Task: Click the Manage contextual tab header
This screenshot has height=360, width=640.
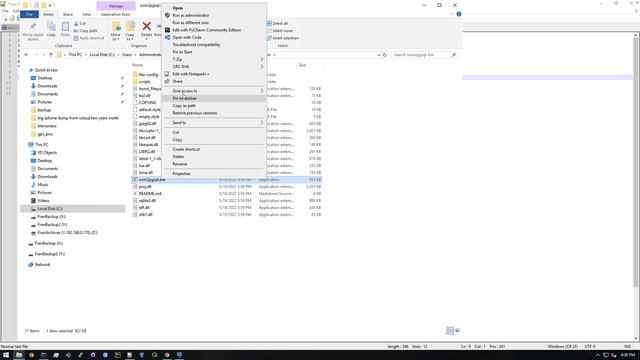Action: click(116, 6)
